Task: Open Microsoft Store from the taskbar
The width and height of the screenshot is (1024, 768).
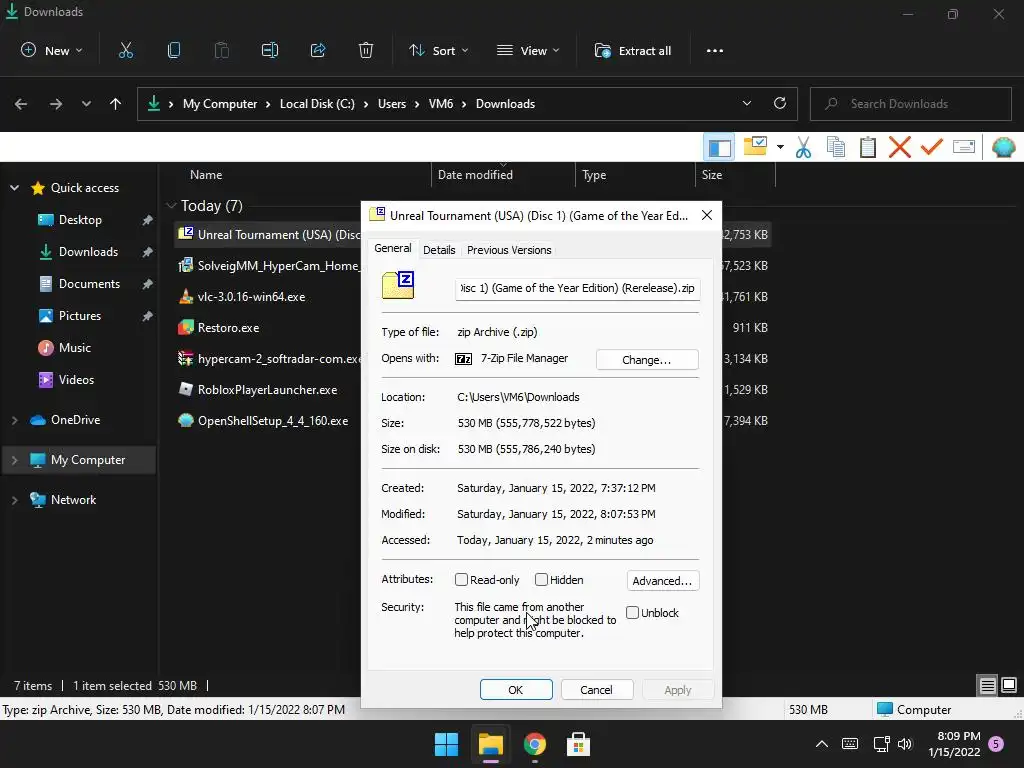Action: point(578,744)
